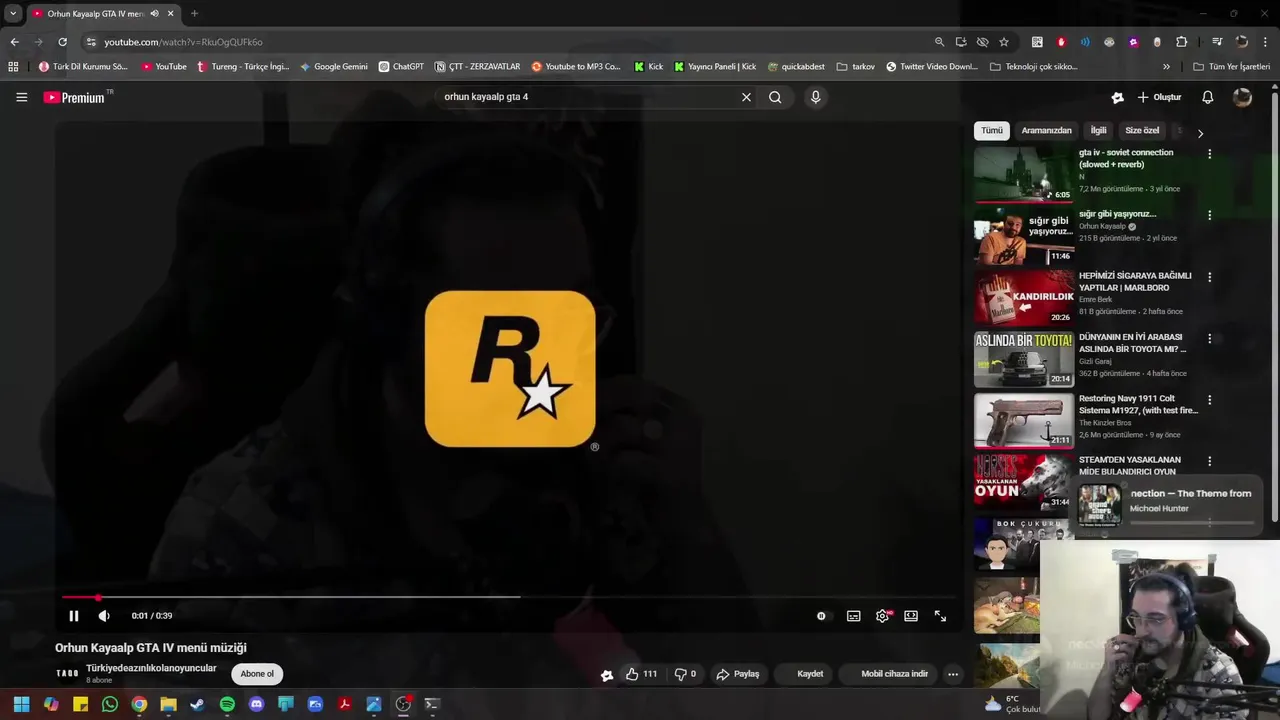The height and width of the screenshot is (720, 1280).
Task: Bookmark this page with star icon
Action: click(x=1004, y=42)
